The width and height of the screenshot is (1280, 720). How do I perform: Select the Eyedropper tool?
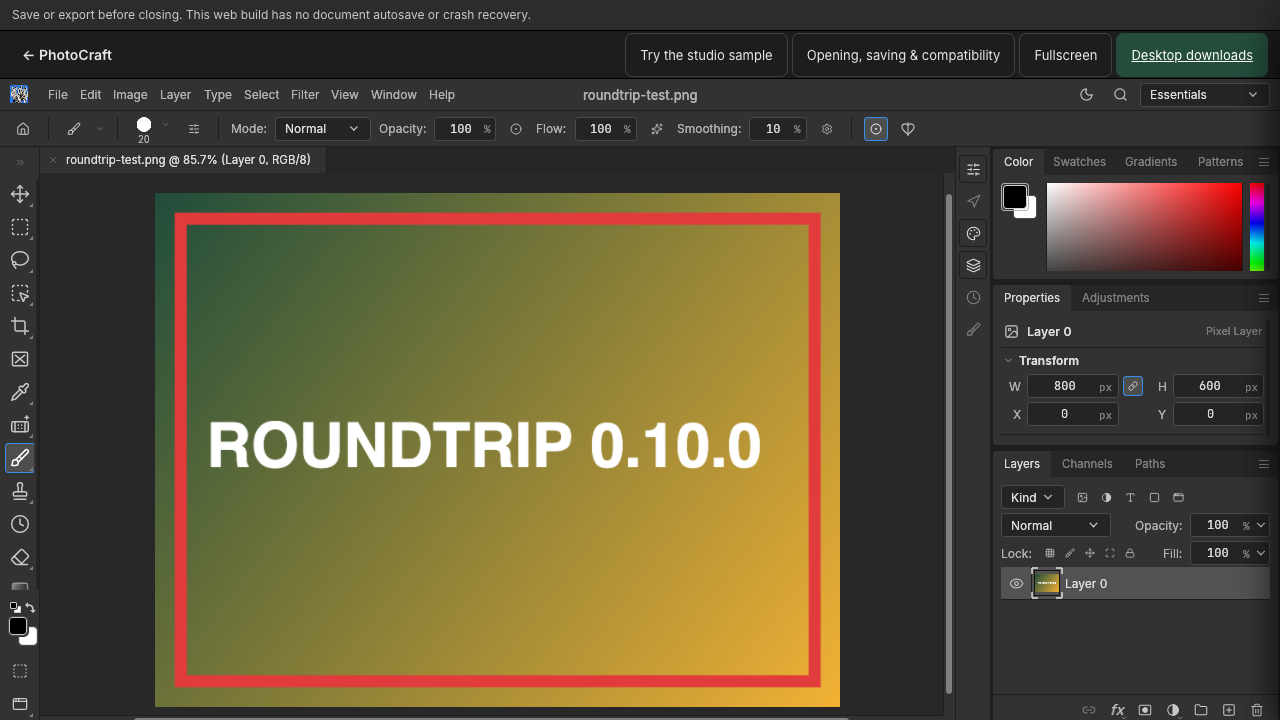20,392
